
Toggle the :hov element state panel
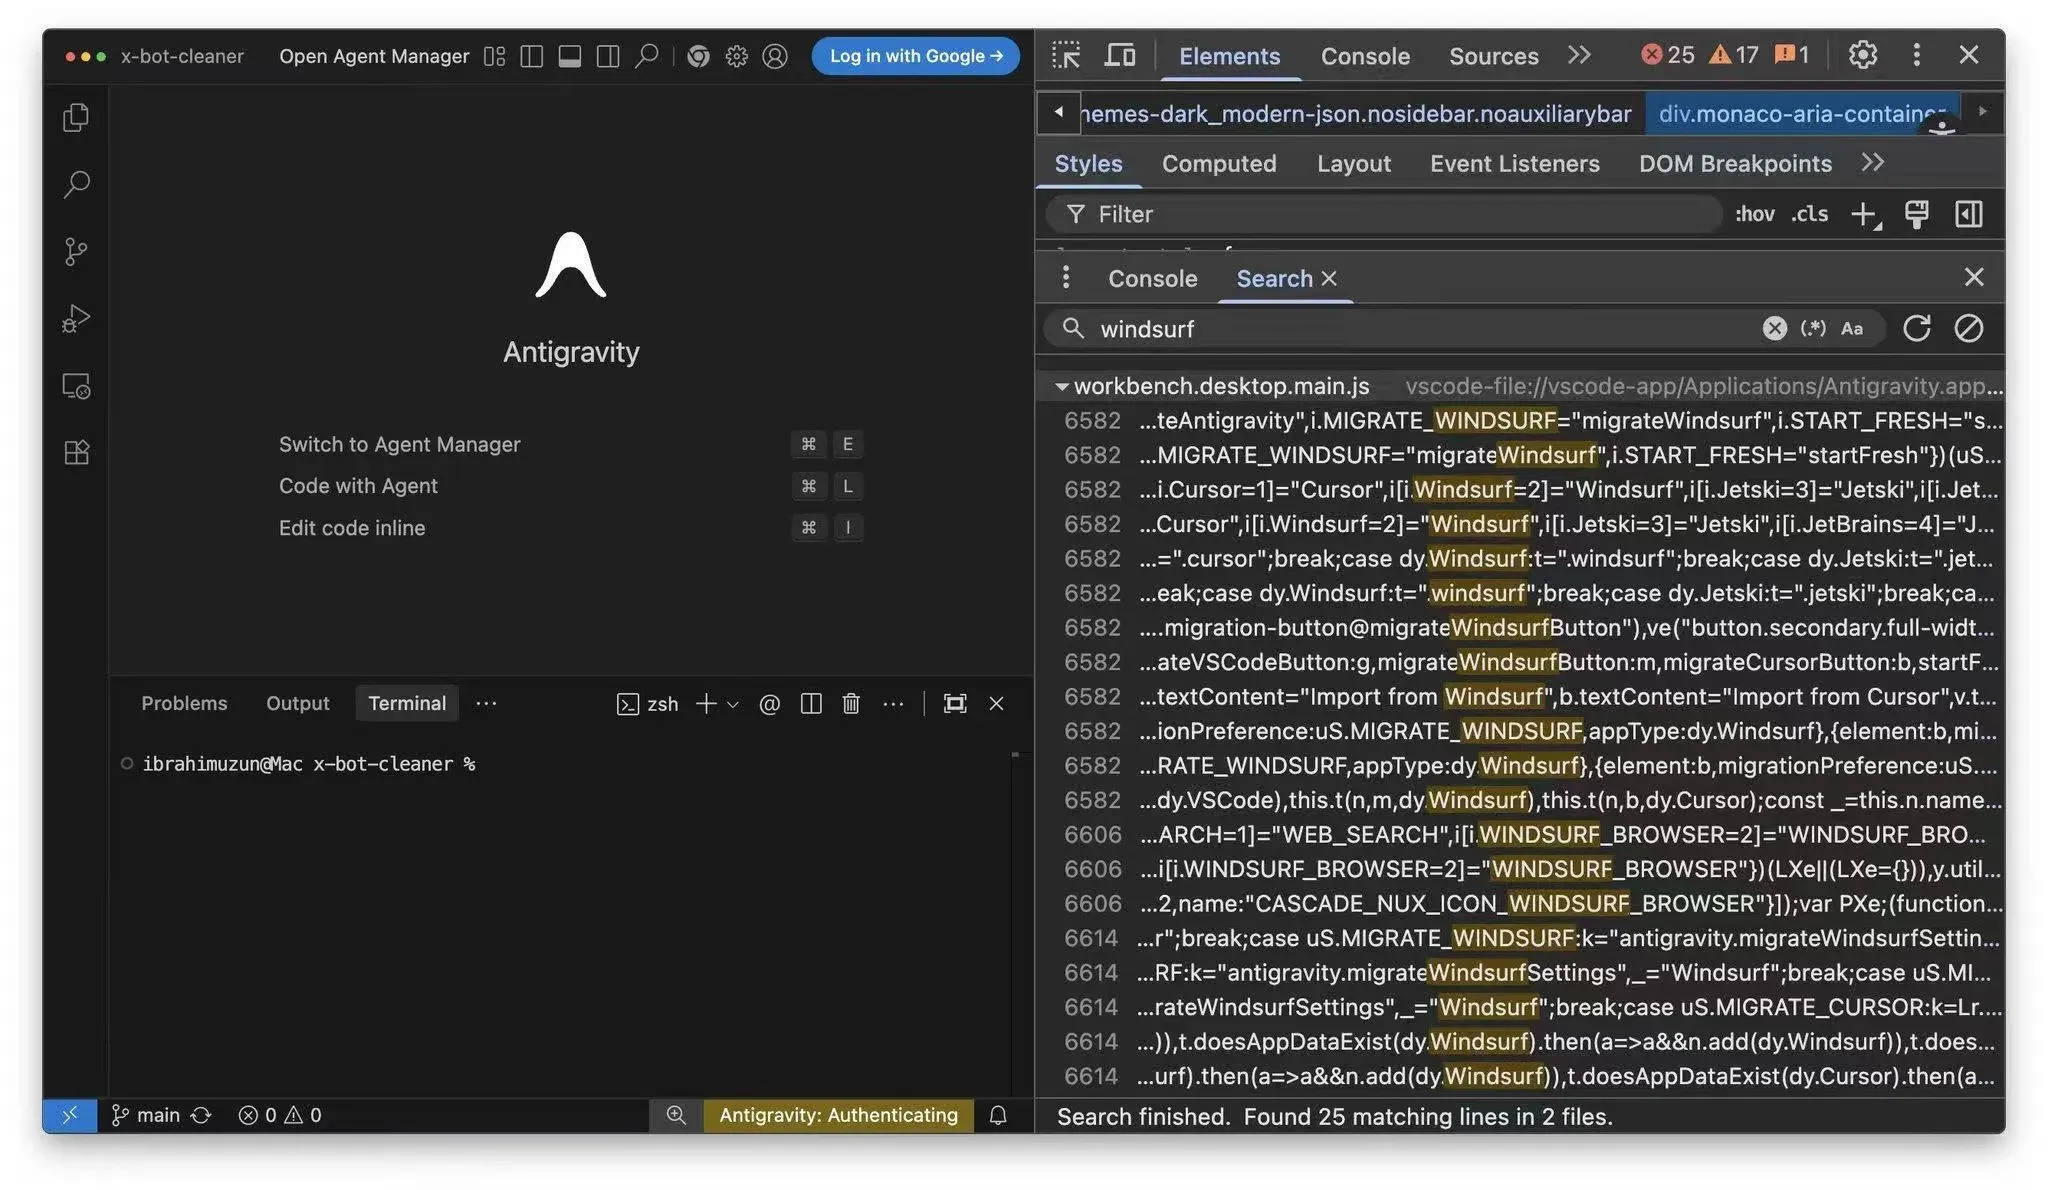1754,214
